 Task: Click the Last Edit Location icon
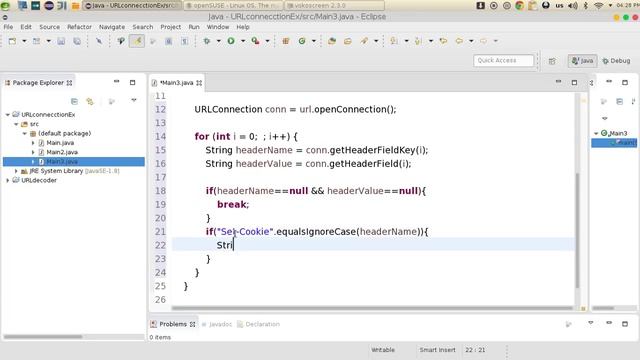pyautogui.click(x=443, y=41)
